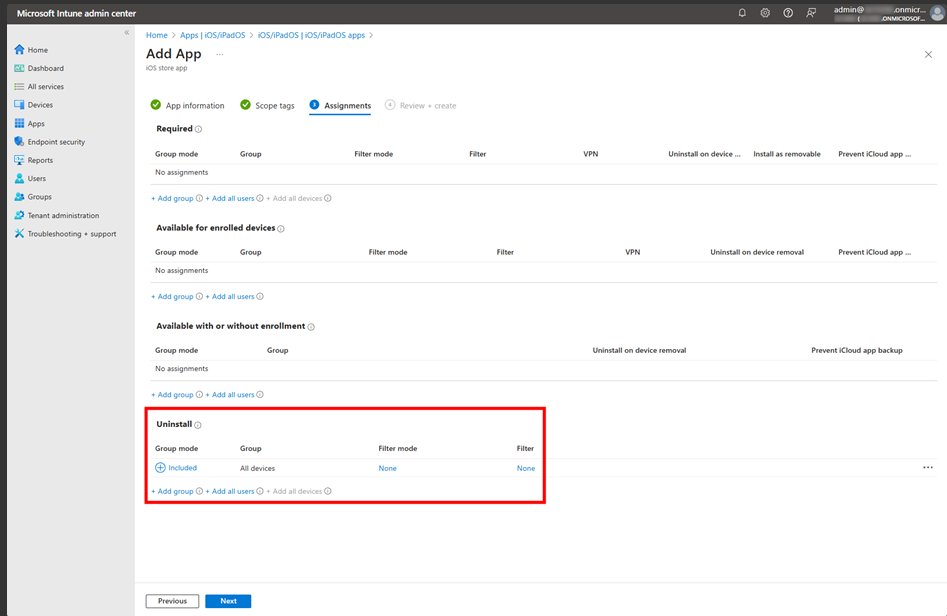Open the notifications bell icon
The image size is (947, 616).
pos(742,13)
